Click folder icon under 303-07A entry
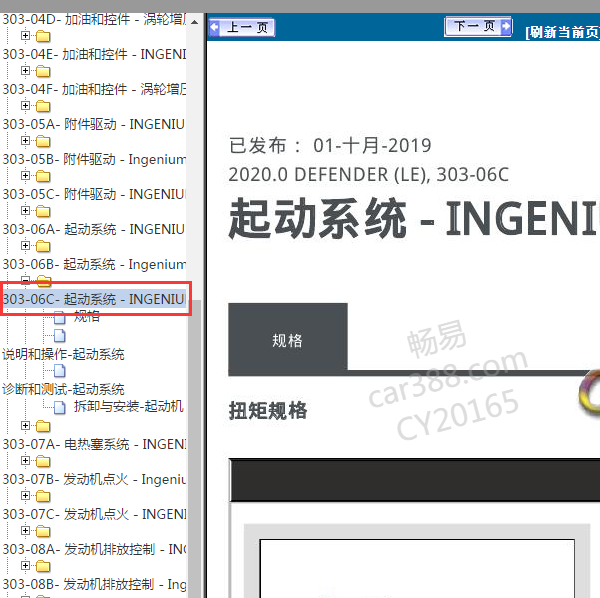Image resolution: width=600 pixels, height=598 pixels. (43, 461)
